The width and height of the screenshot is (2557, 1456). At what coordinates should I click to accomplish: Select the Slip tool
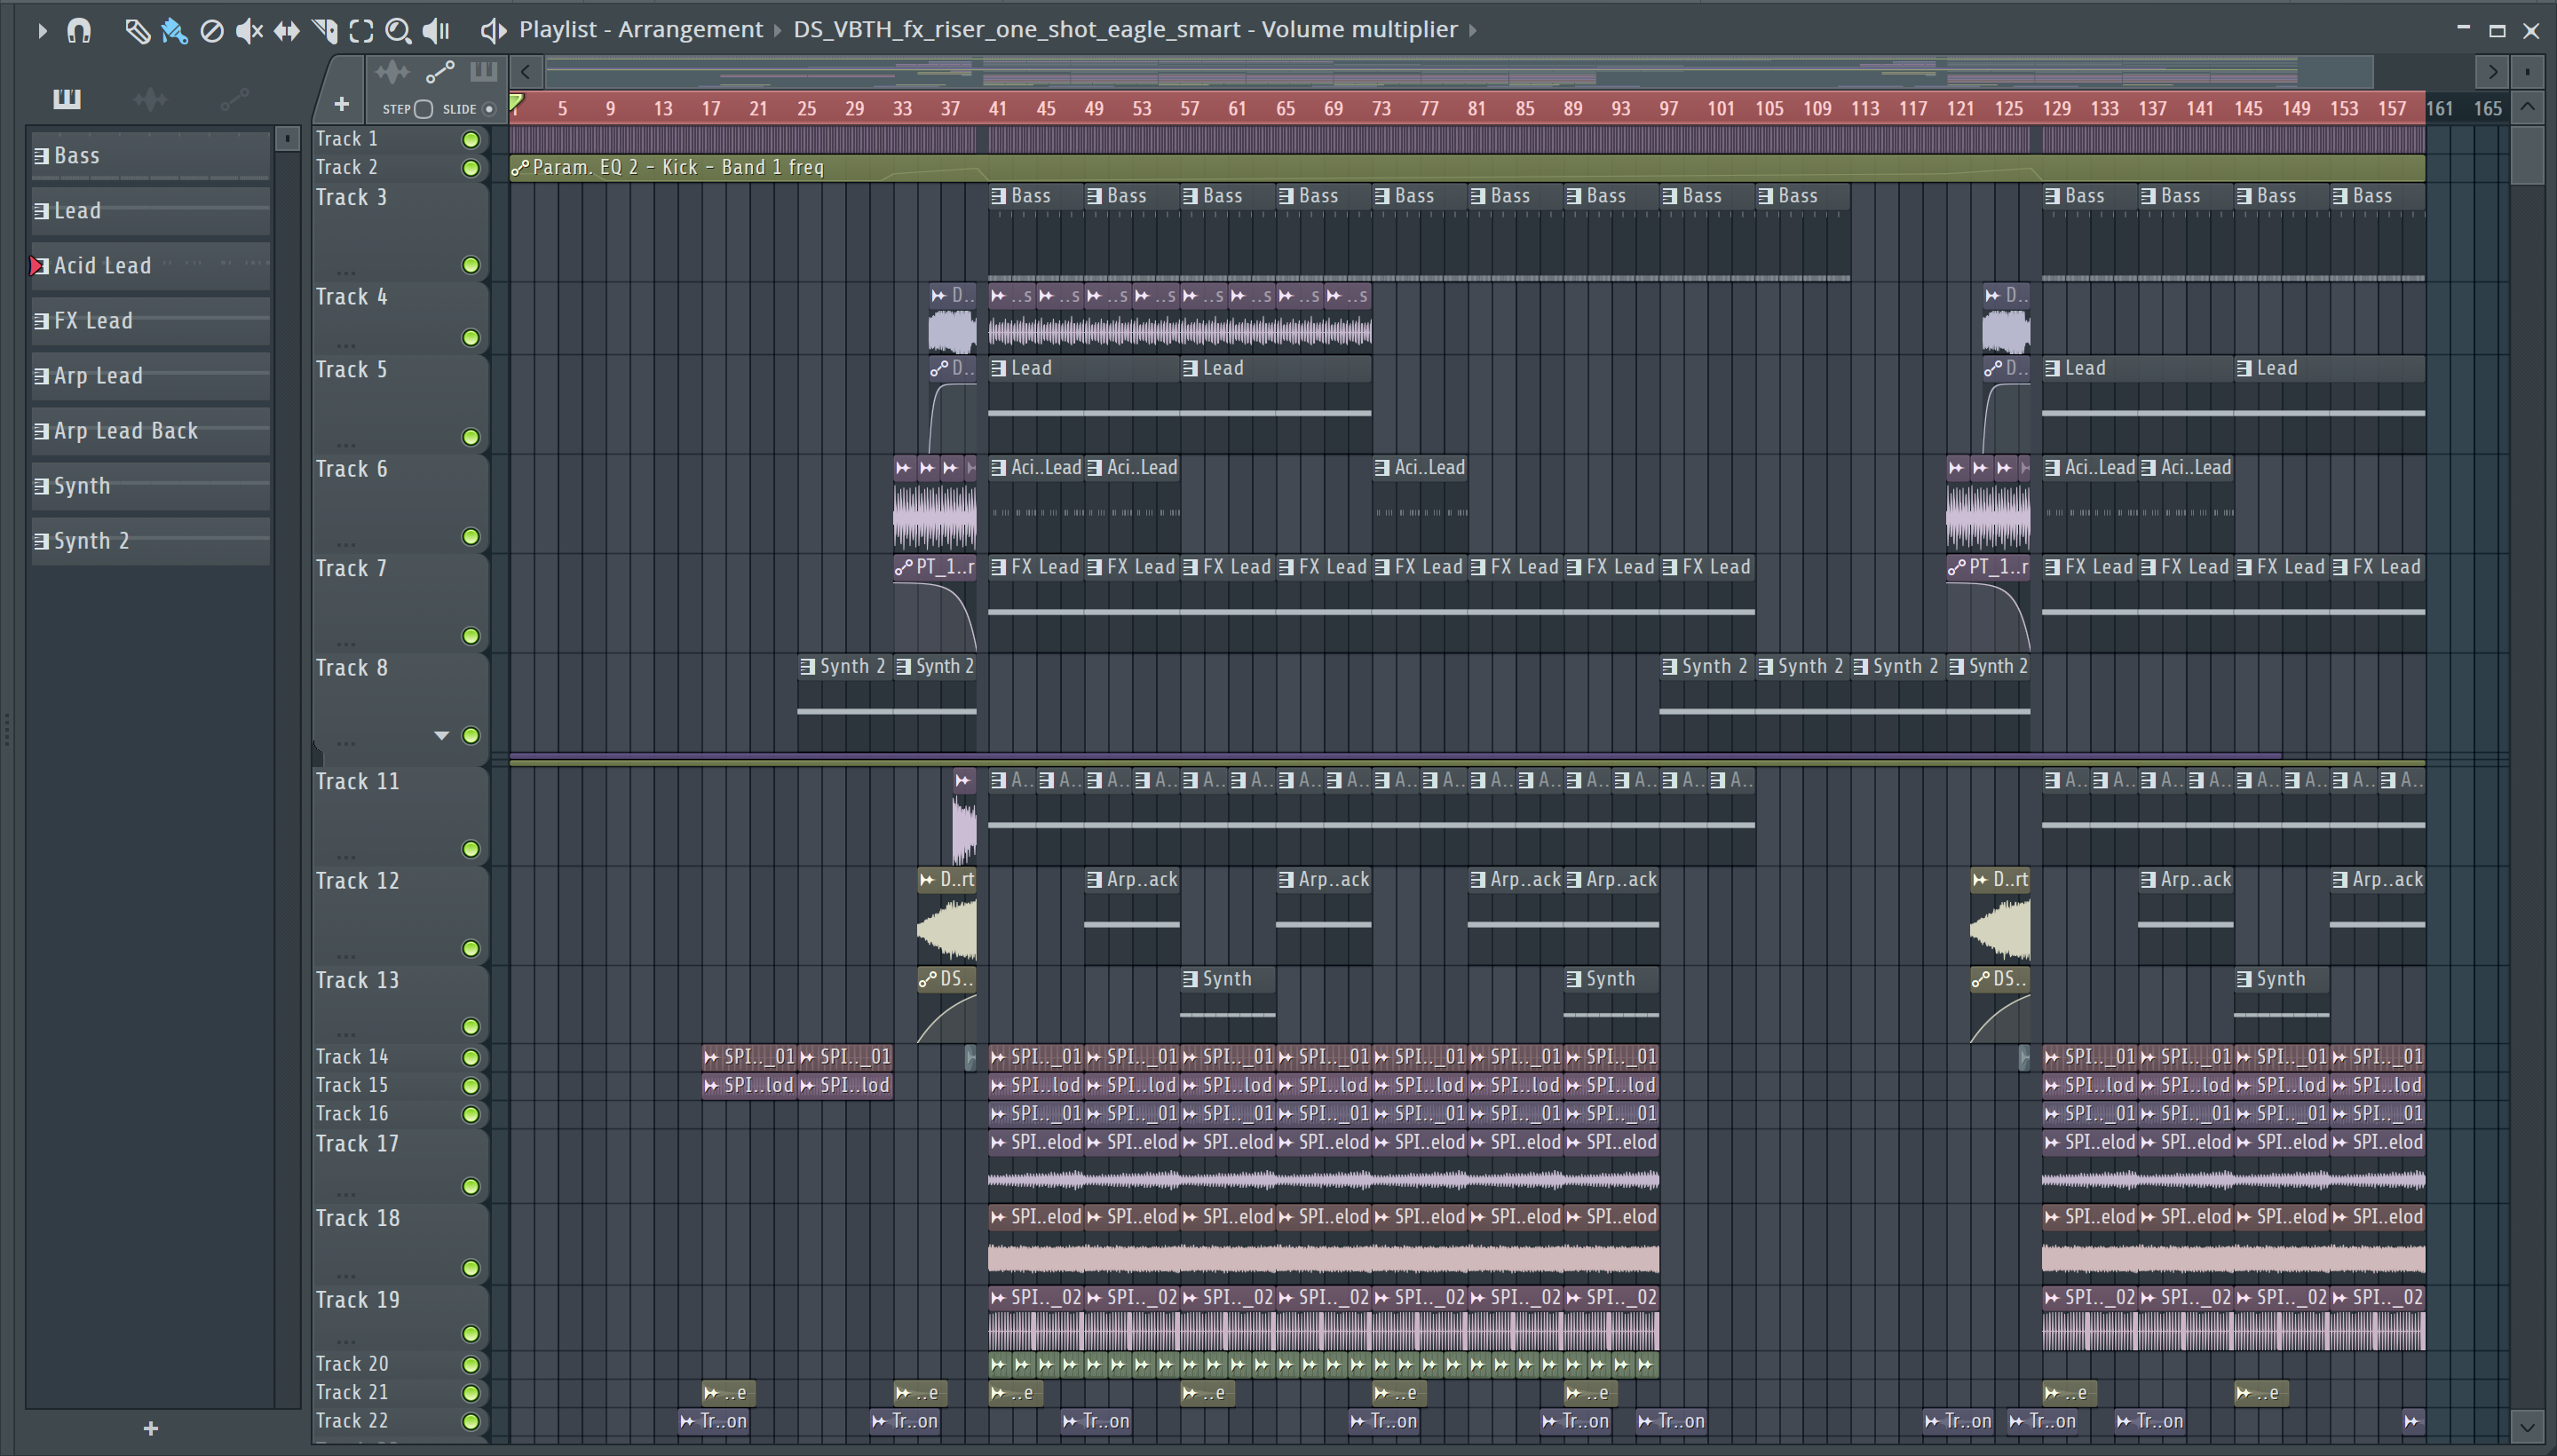286,31
